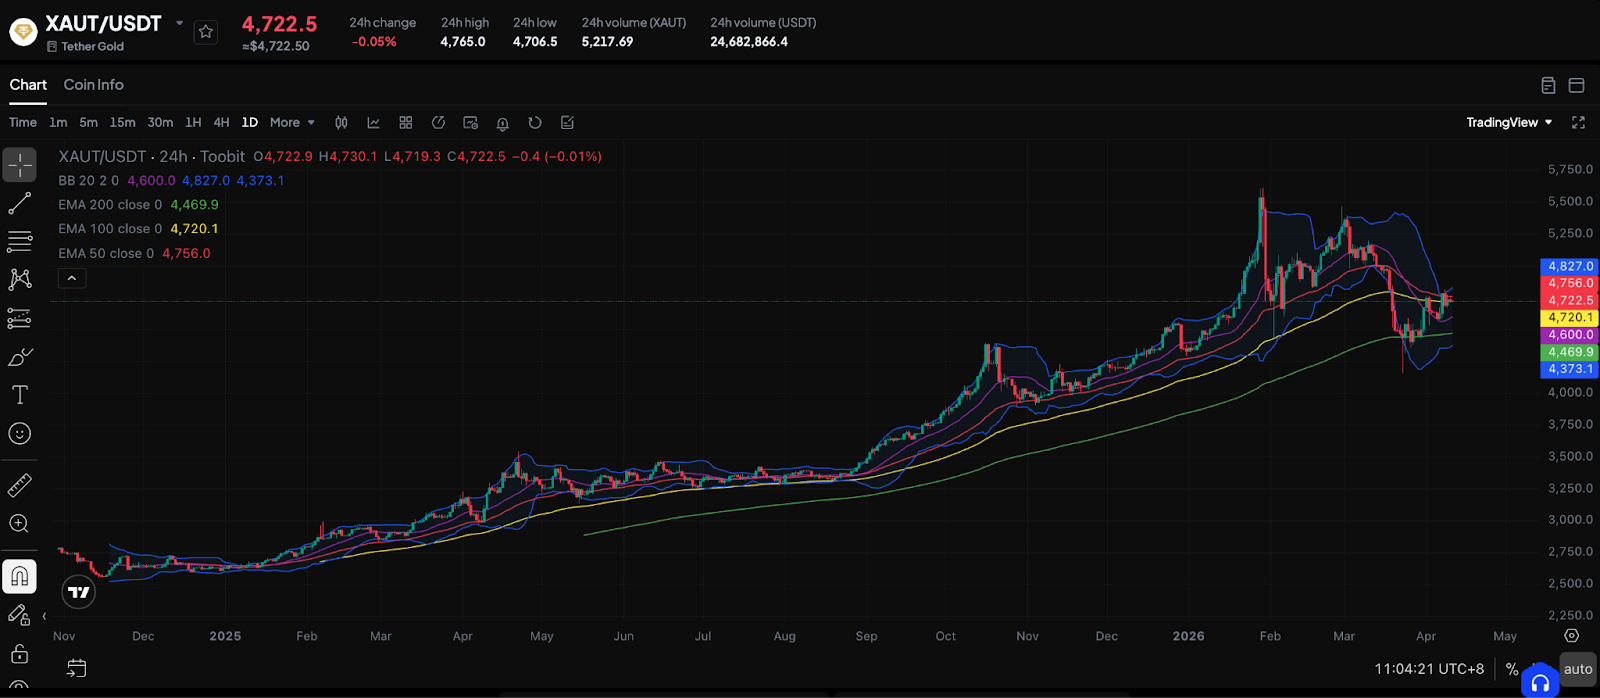
Task: Select the 4H timeframe
Action: pyautogui.click(x=222, y=123)
